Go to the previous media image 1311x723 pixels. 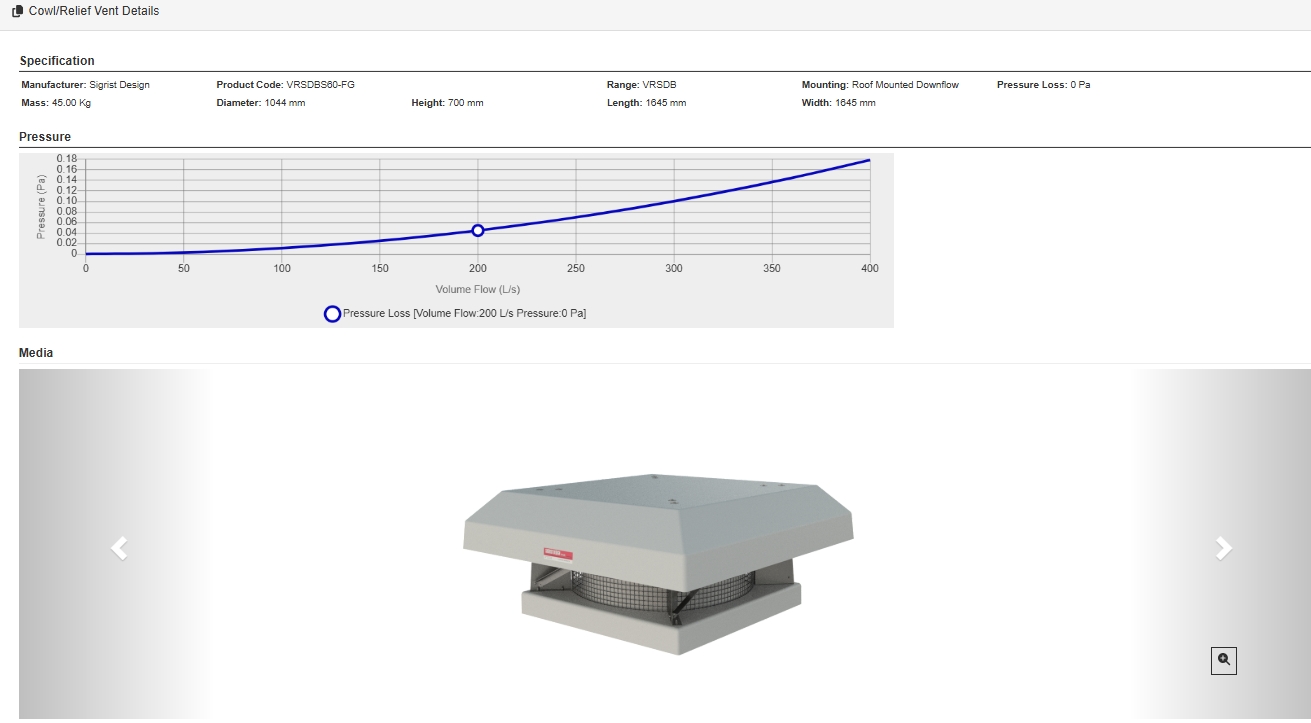click(119, 548)
